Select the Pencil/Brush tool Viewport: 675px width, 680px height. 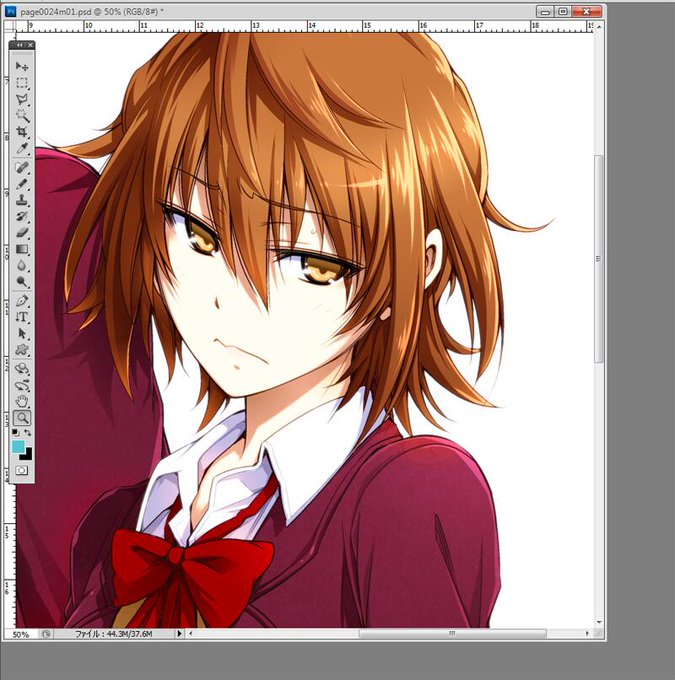point(22,183)
